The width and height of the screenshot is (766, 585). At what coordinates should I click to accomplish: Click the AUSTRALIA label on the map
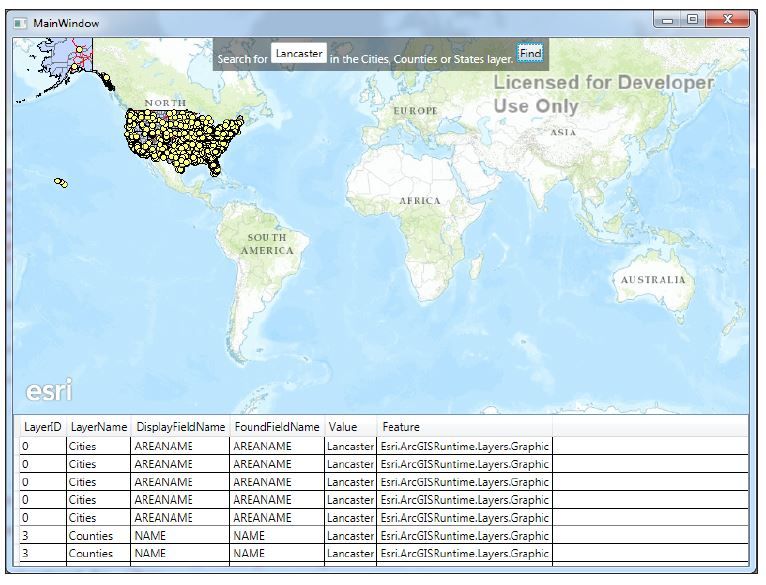653,280
